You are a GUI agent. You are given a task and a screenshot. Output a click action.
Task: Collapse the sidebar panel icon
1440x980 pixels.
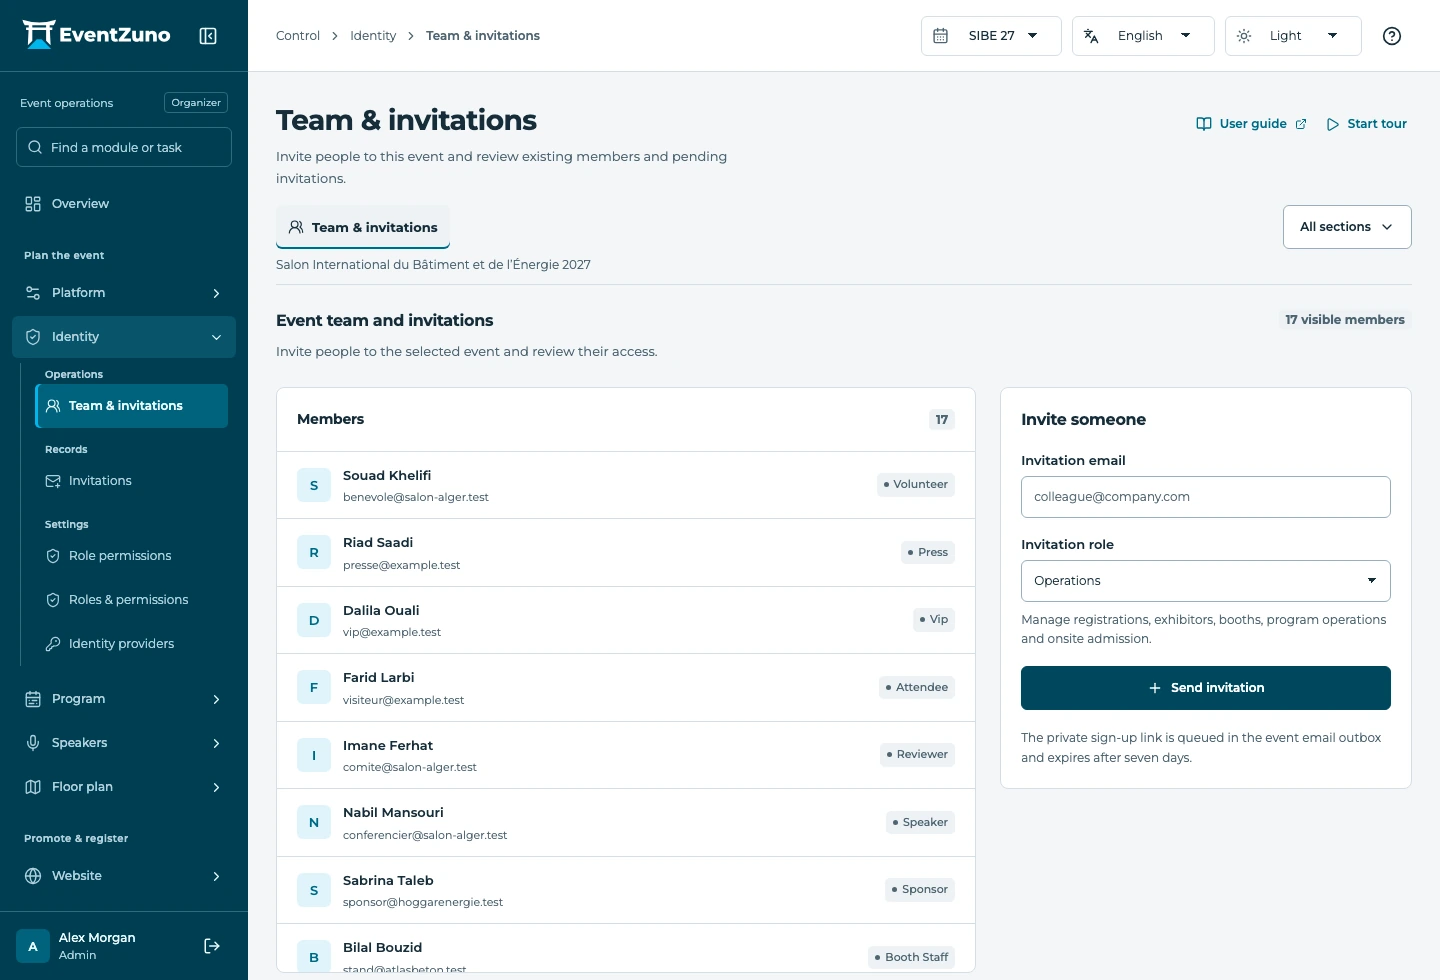coord(208,36)
